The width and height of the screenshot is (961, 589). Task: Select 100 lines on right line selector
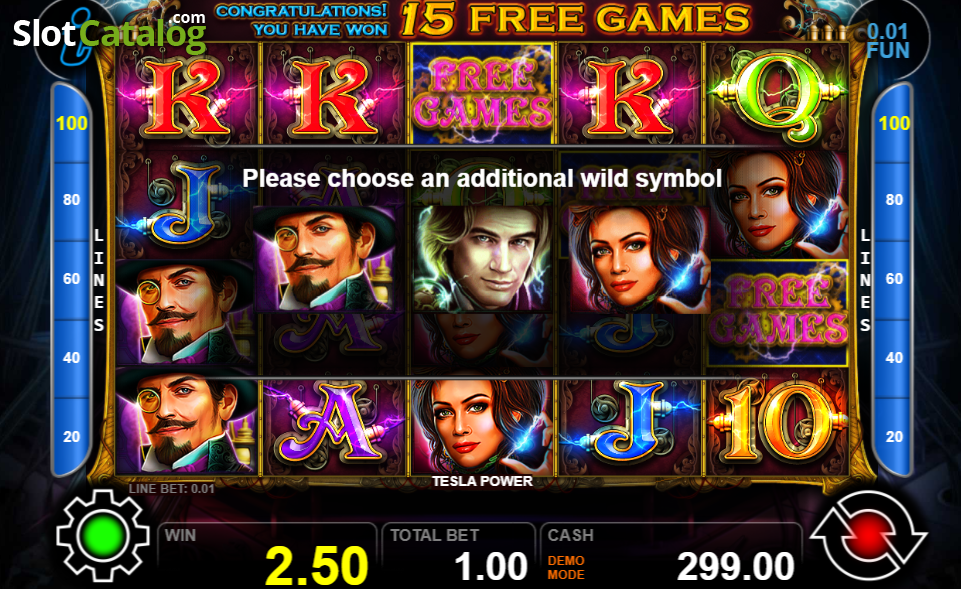tap(894, 123)
